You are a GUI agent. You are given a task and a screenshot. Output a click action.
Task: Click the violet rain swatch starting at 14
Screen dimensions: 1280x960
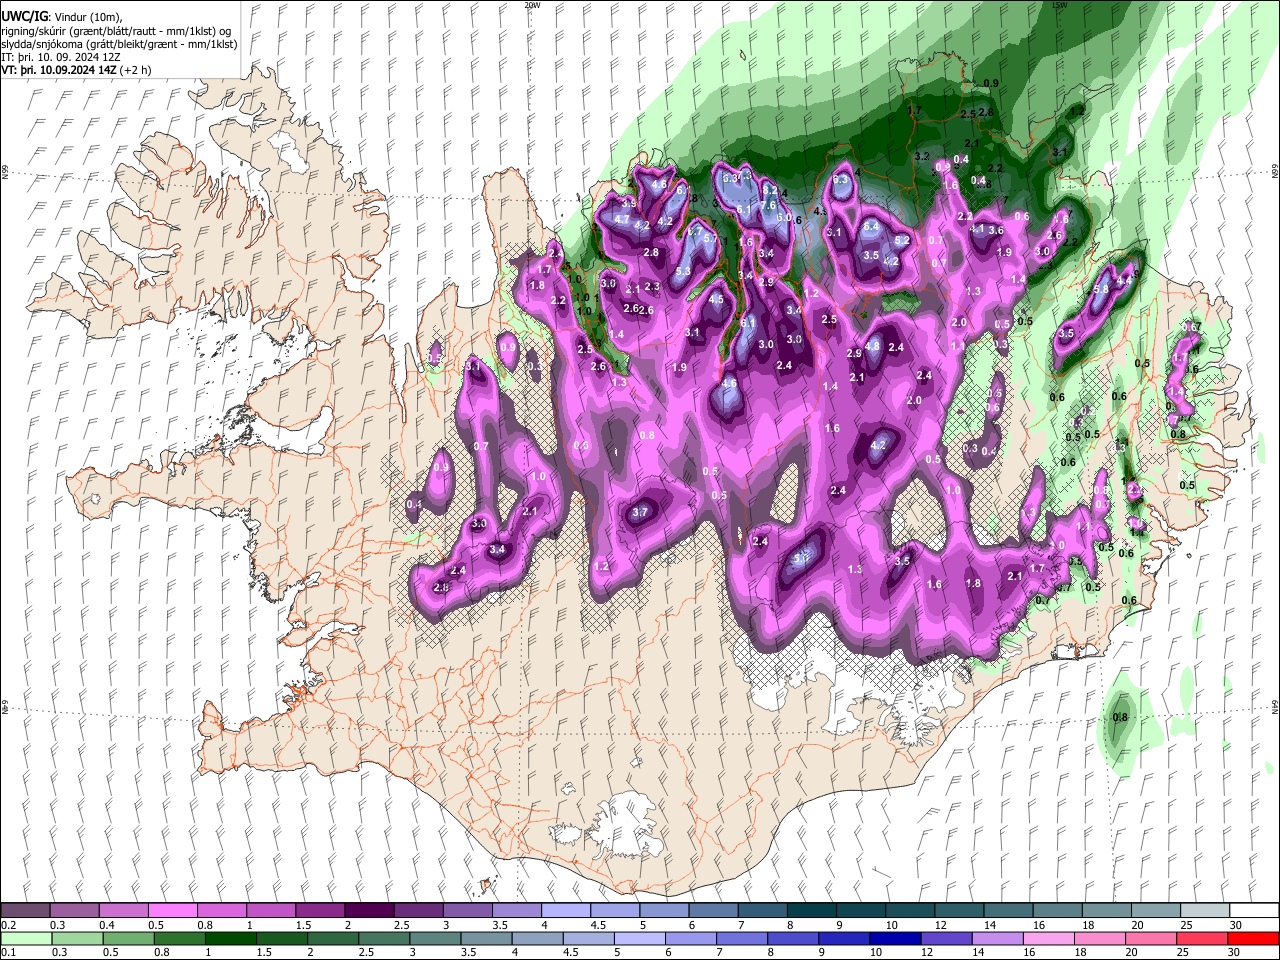tap(997, 938)
